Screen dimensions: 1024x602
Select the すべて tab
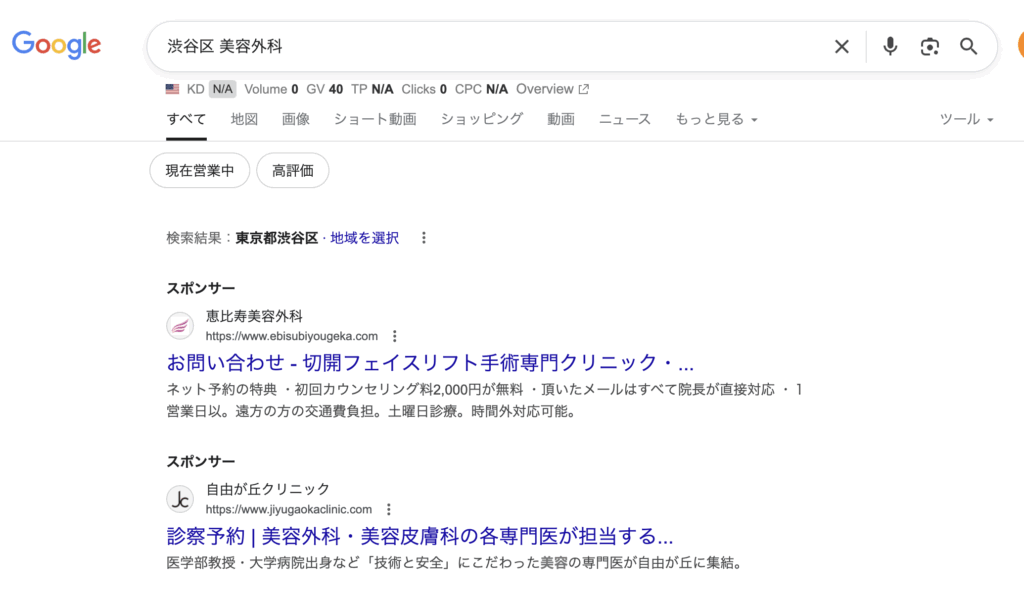186,119
